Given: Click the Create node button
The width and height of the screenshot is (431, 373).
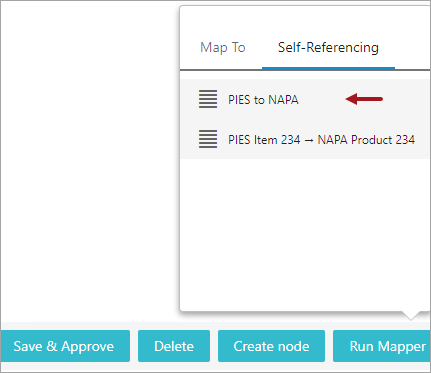Looking at the screenshot, I should (x=271, y=346).
